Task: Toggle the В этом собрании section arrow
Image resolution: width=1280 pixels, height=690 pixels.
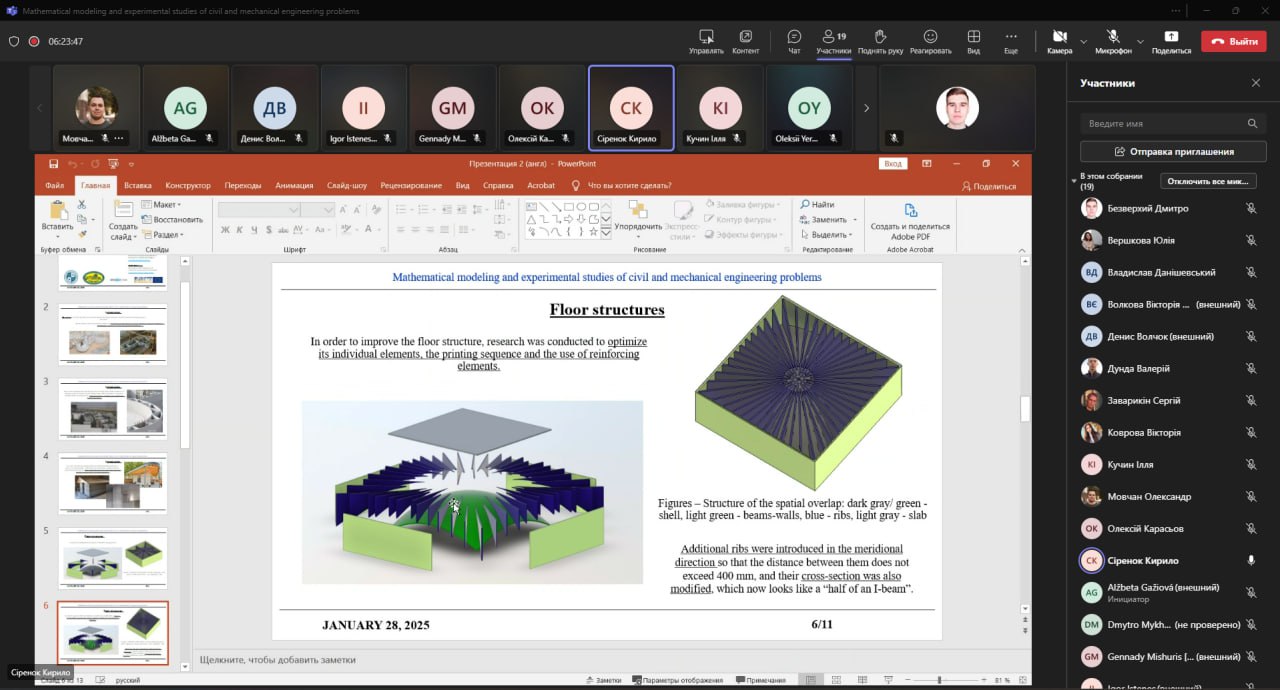Action: [x=1074, y=181]
